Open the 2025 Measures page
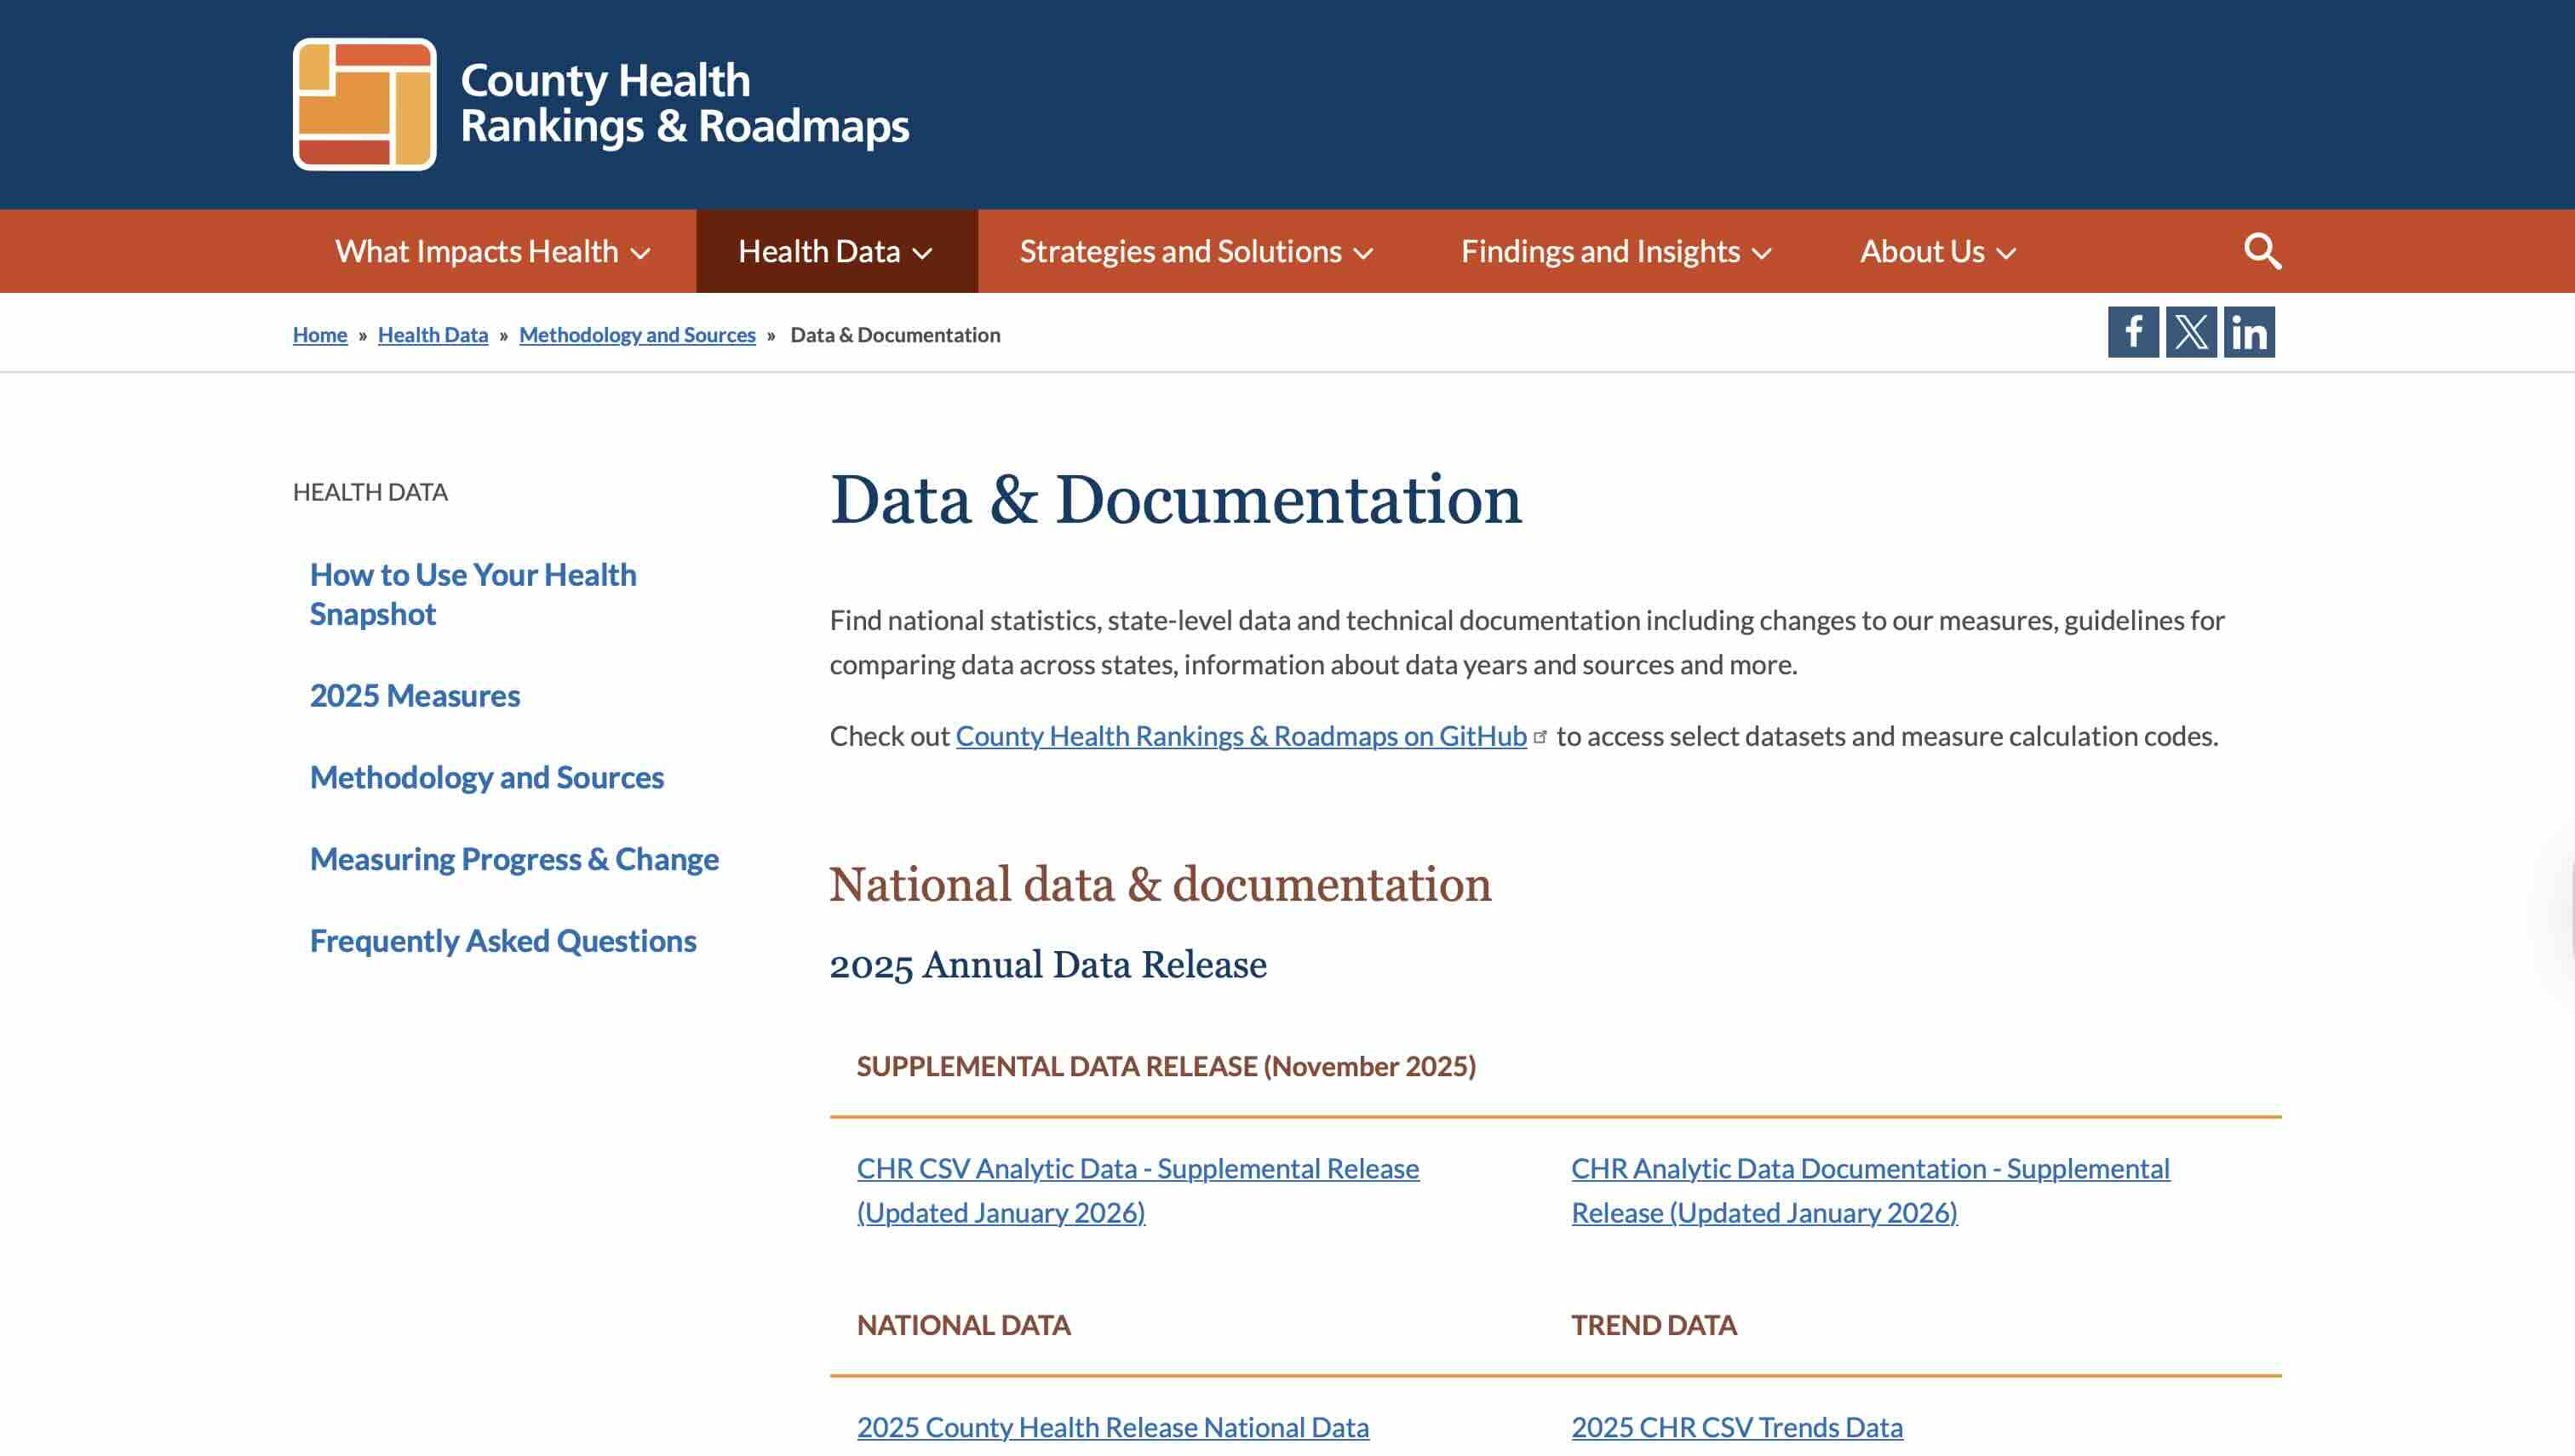The height and width of the screenshot is (1456, 2575). tap(414, 695)
